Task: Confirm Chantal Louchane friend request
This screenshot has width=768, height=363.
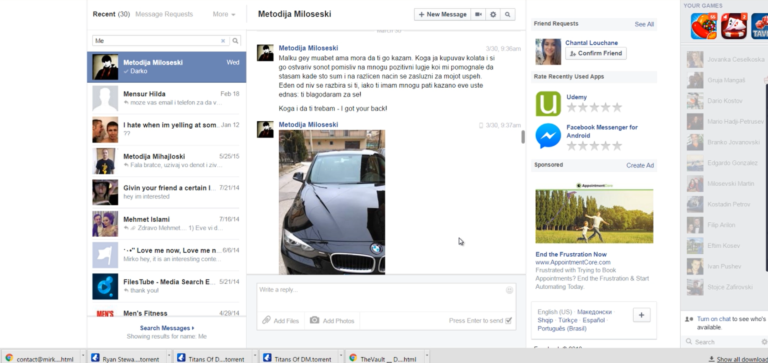Action: coord(596,53)
